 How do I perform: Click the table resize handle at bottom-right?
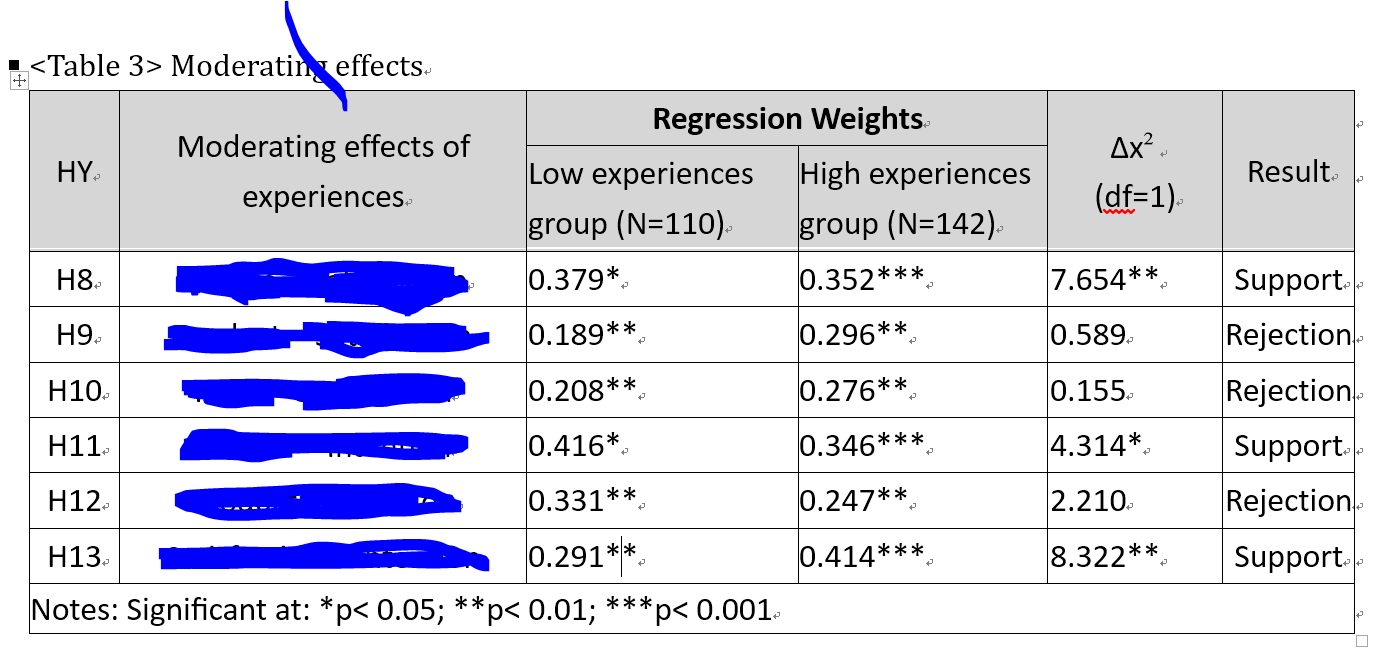[1361, 640]
